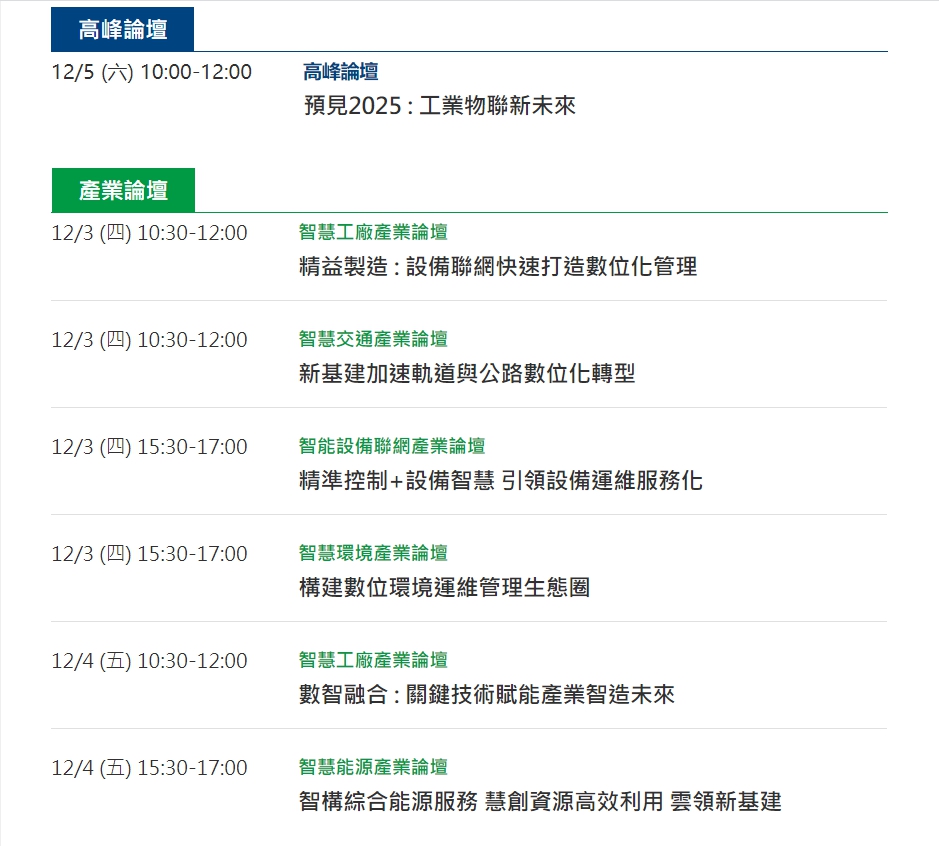Click the 12/4 (五) 15:30-17:00 time
Screen dimensions: 939x846
tap(149, 768)
